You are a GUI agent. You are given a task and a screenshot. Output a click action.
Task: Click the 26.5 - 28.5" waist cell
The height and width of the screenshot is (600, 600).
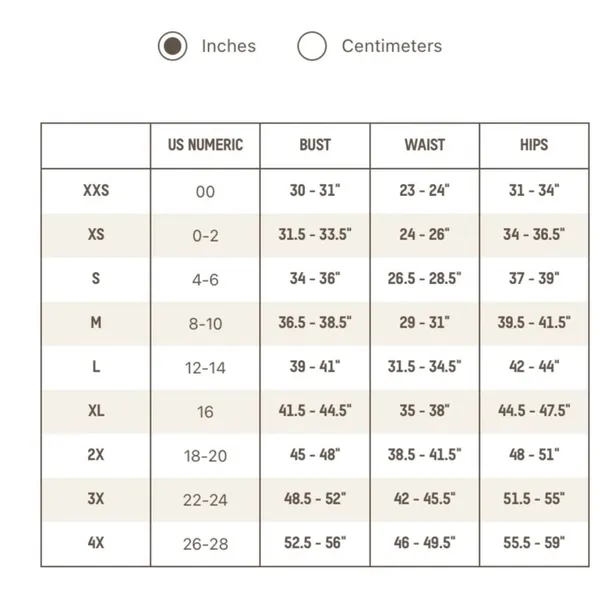425,279
